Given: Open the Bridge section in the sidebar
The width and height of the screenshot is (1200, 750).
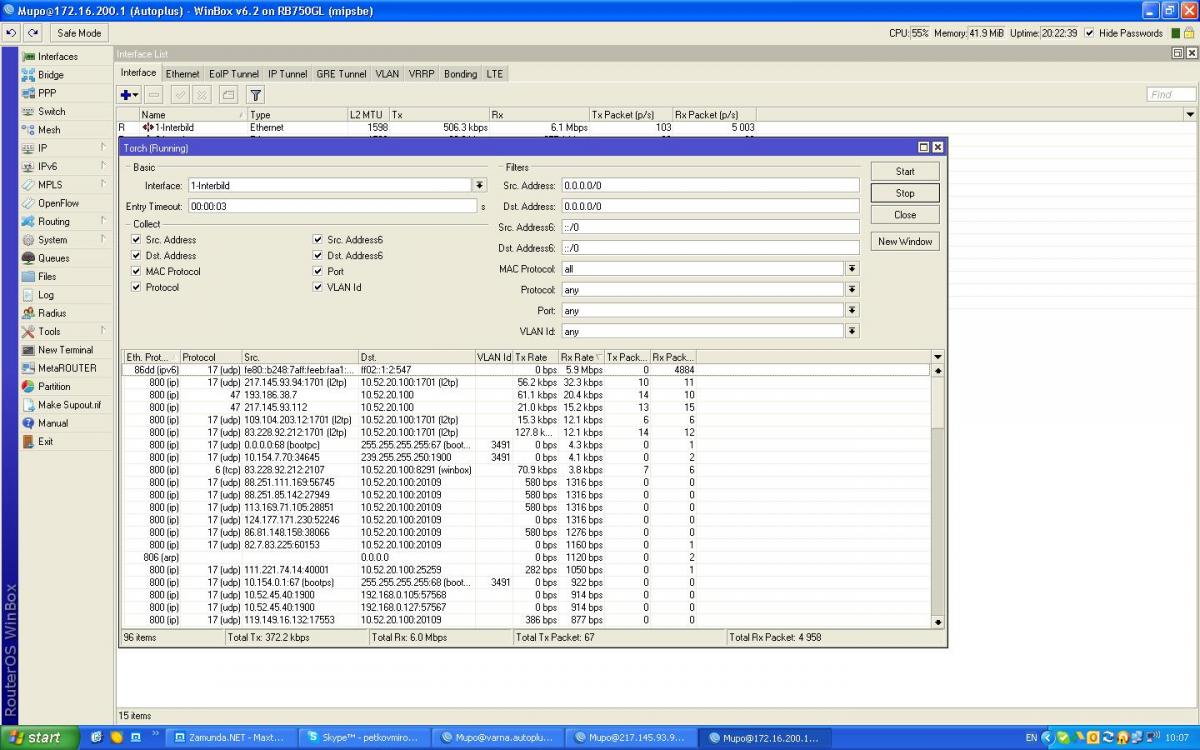Looking at the screenshot, I should pyautogui.click(x=50, y=75).
